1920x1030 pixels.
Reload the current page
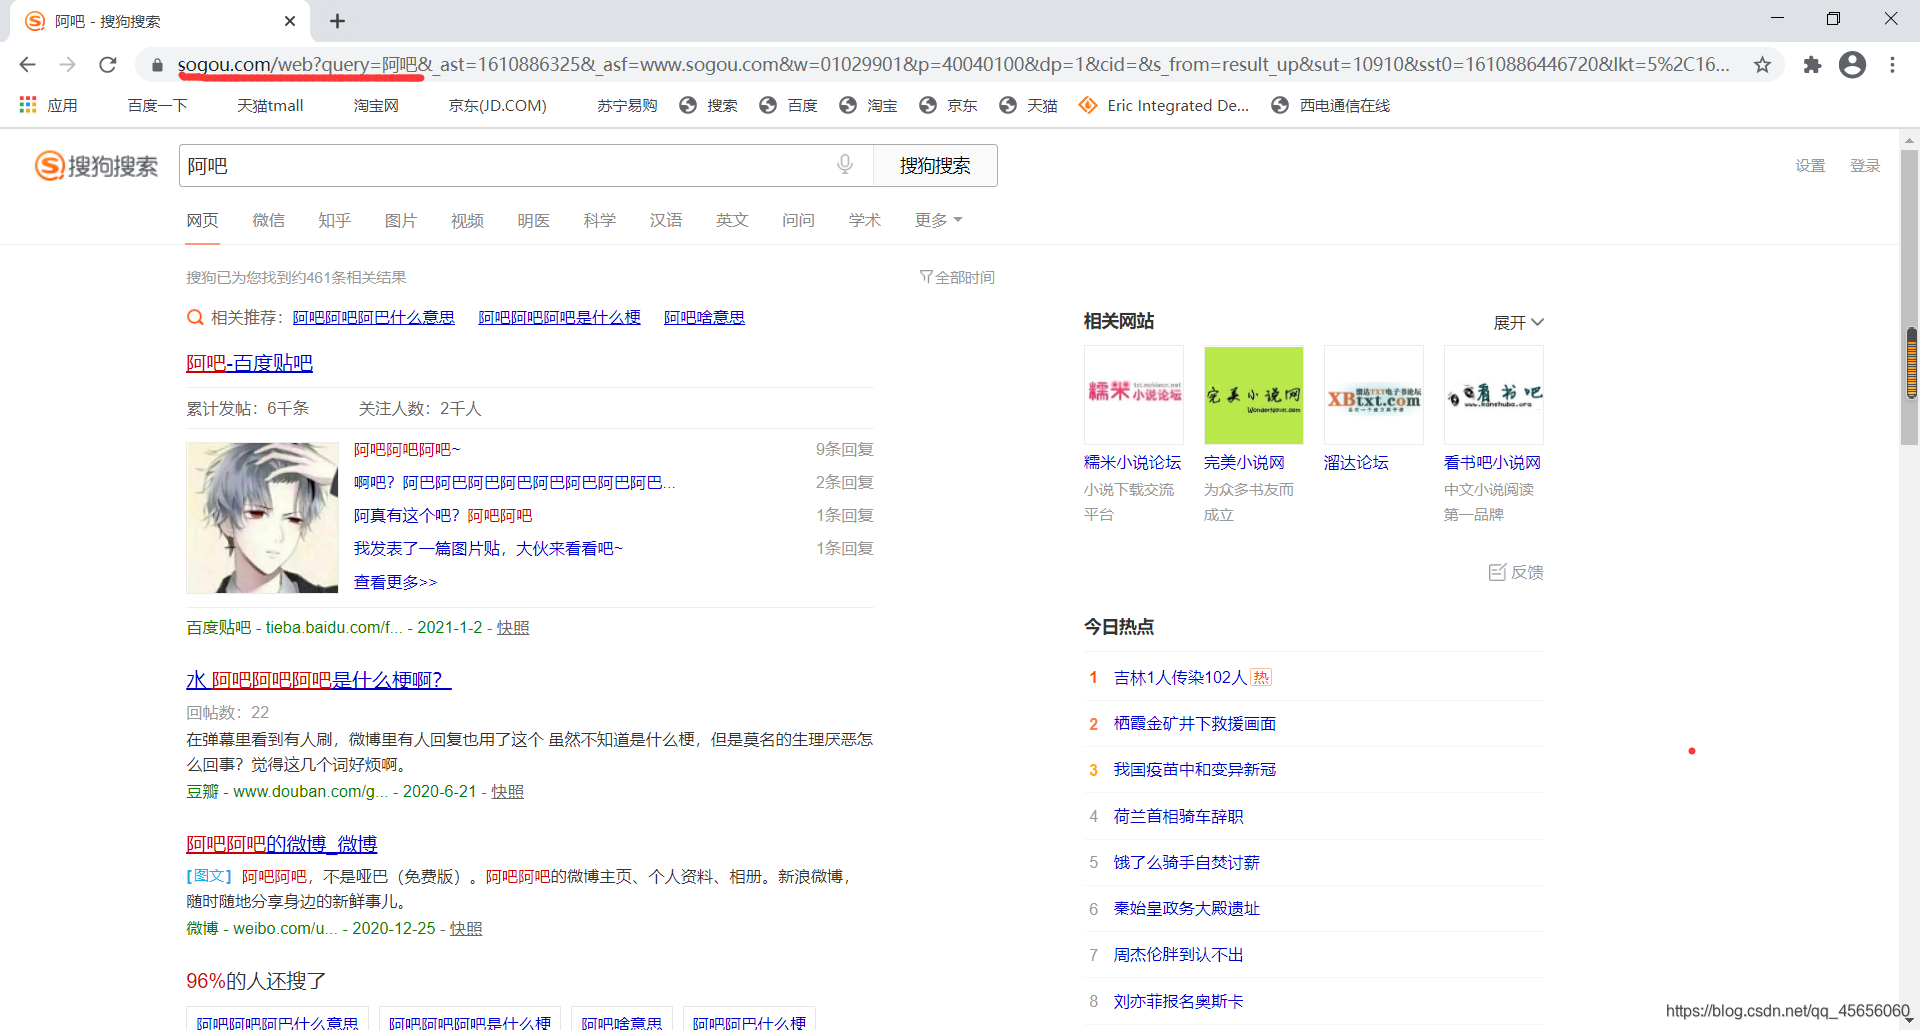(108, 65)
